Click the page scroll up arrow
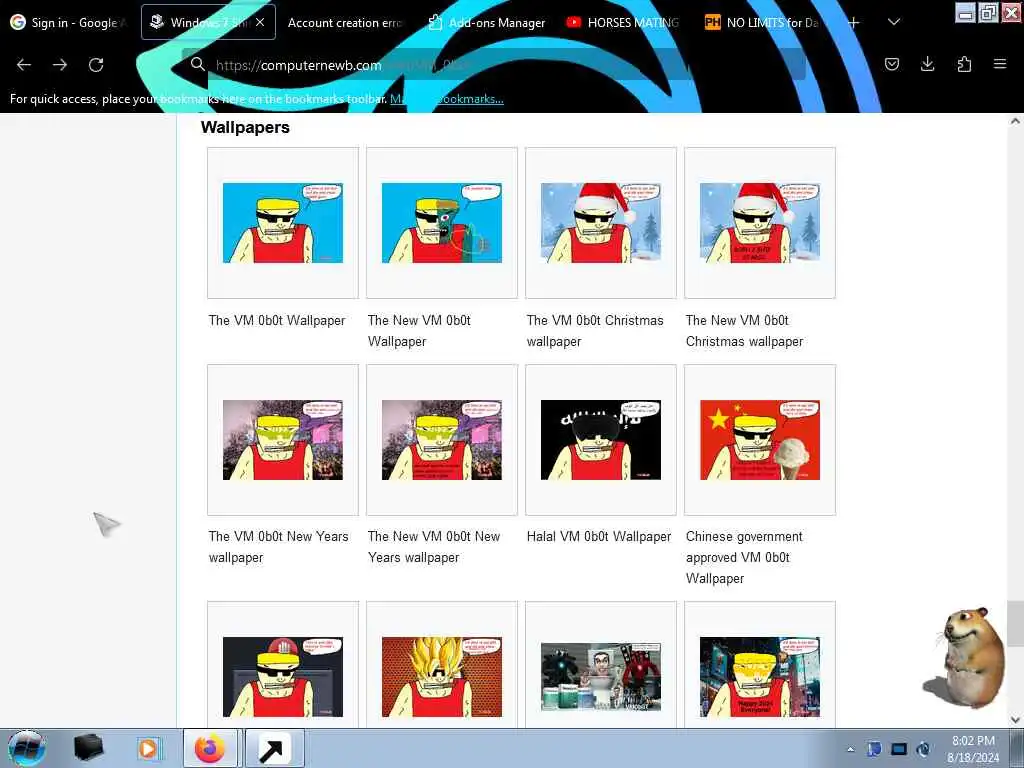 1015,121
